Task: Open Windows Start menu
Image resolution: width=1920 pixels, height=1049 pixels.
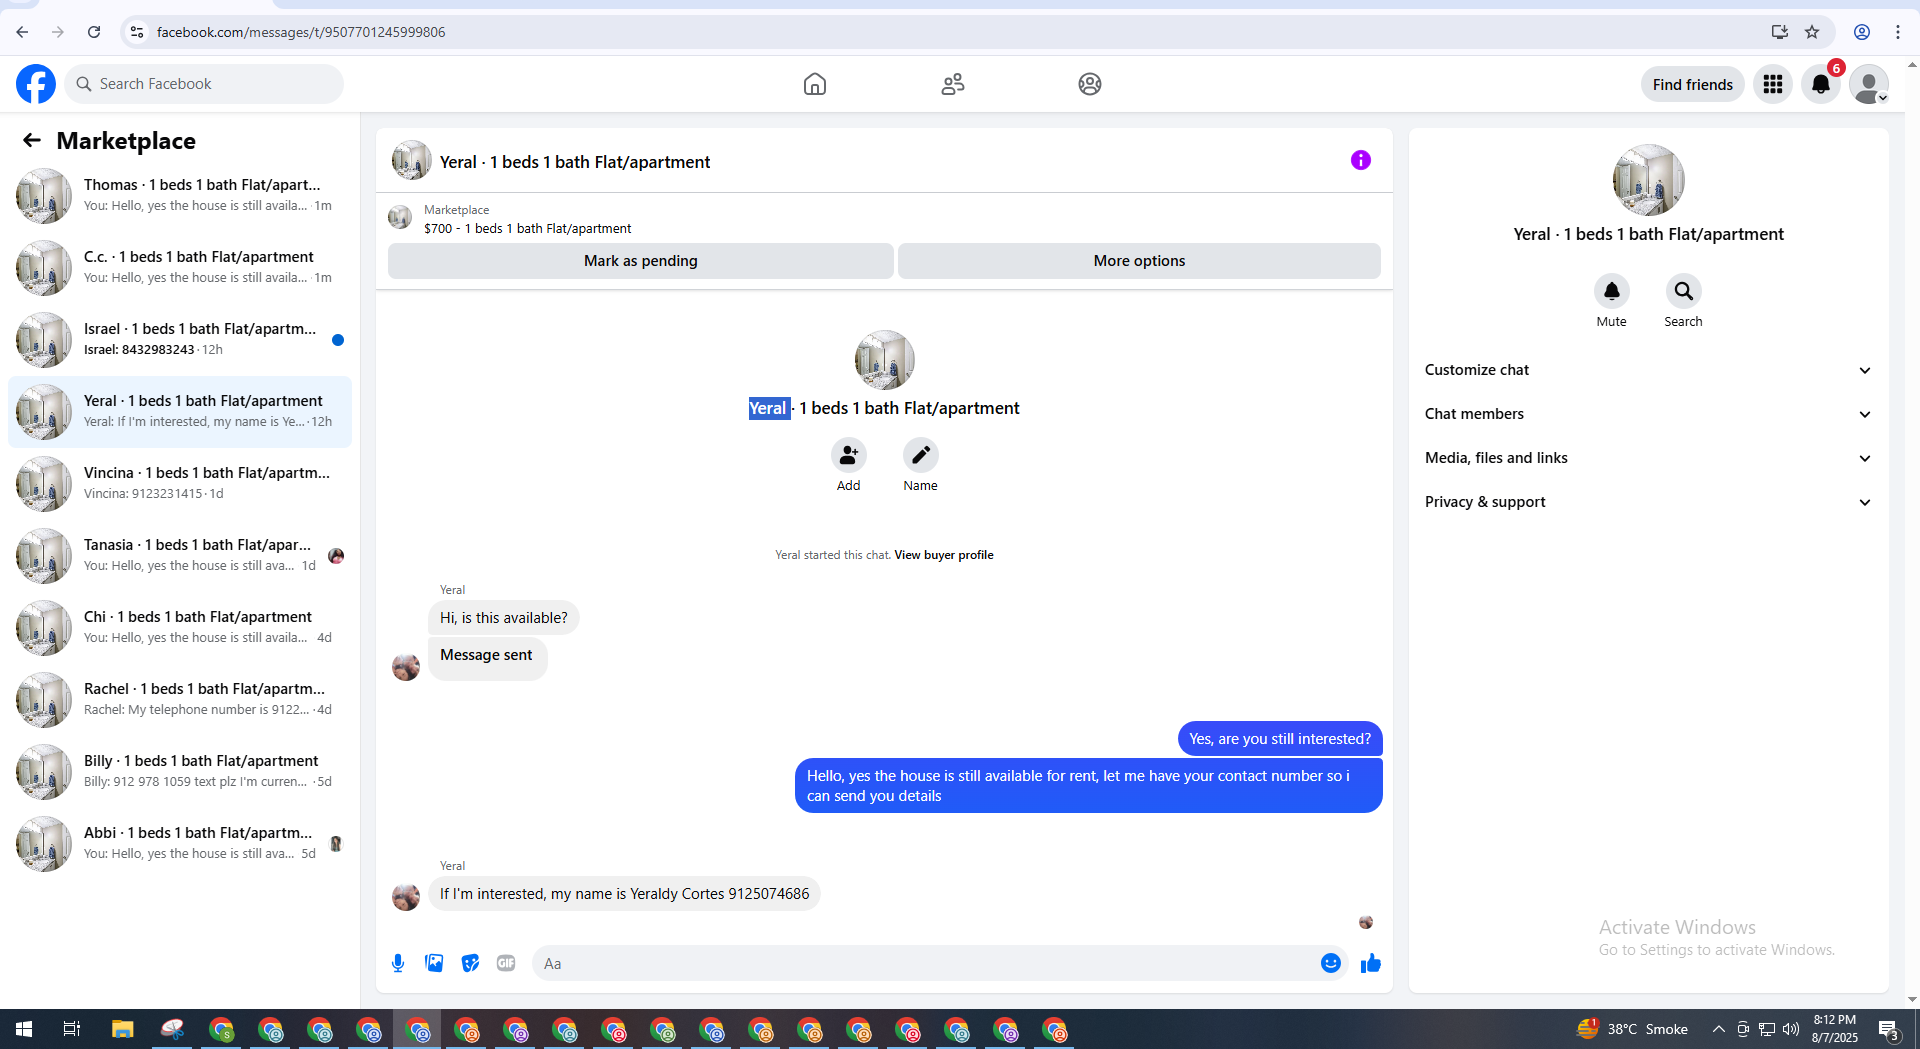Action: pyautogui.click(x=24, y=1029)
